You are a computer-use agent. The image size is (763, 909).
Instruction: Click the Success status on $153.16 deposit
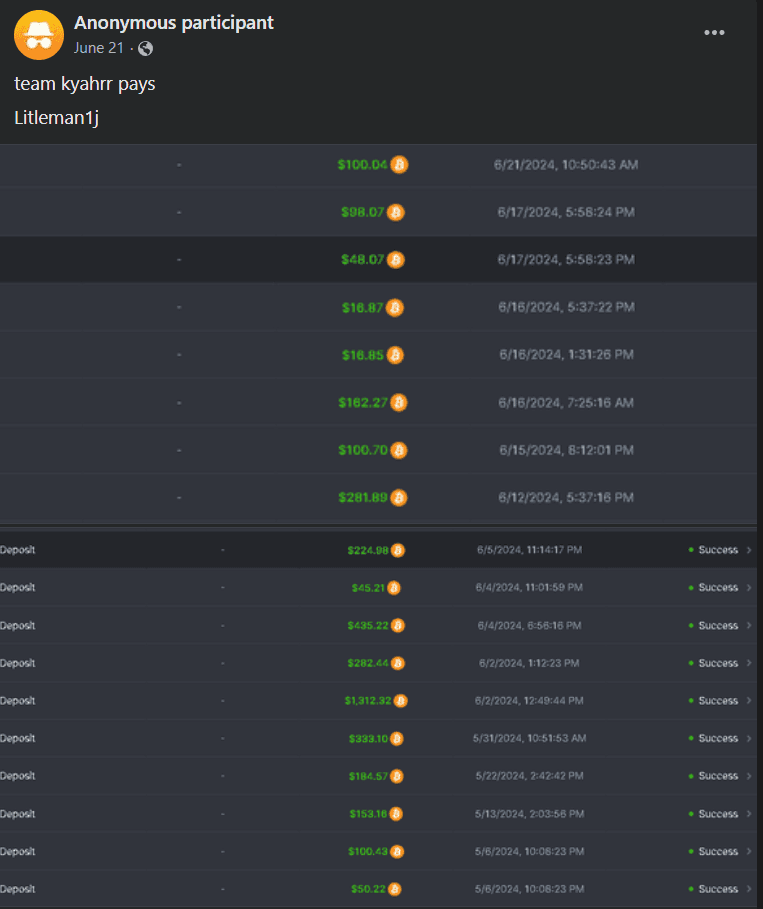713,814
